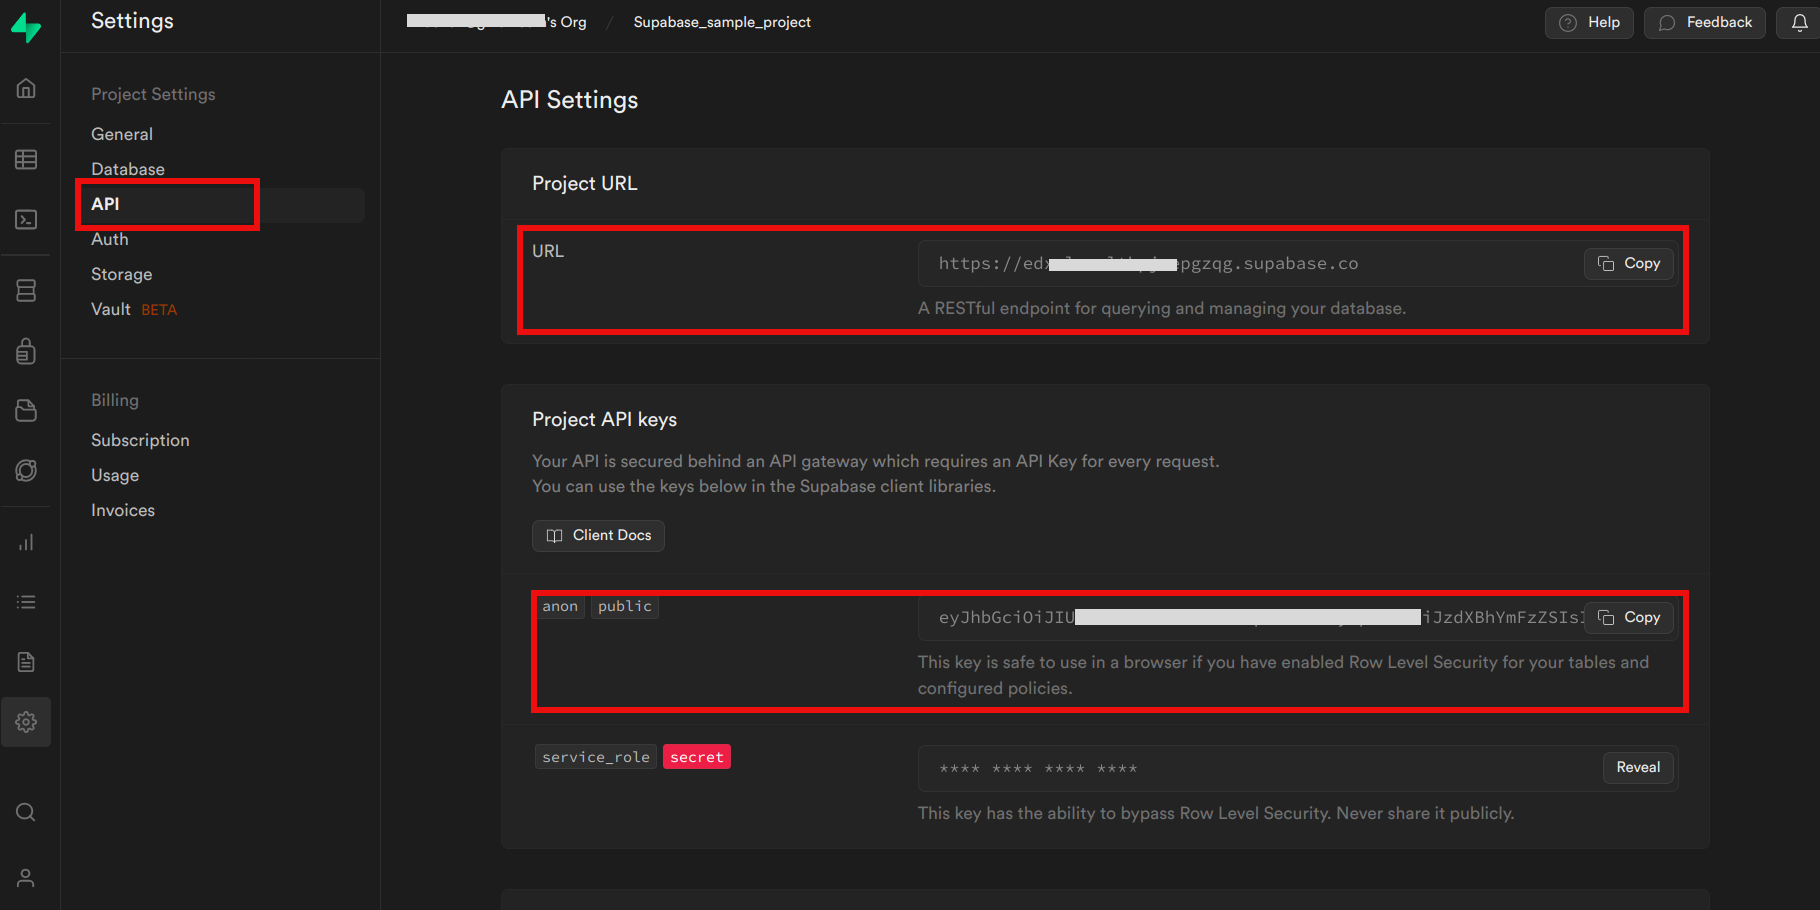Open the Authentication lock icon
1820x910 pixels.
26,351
